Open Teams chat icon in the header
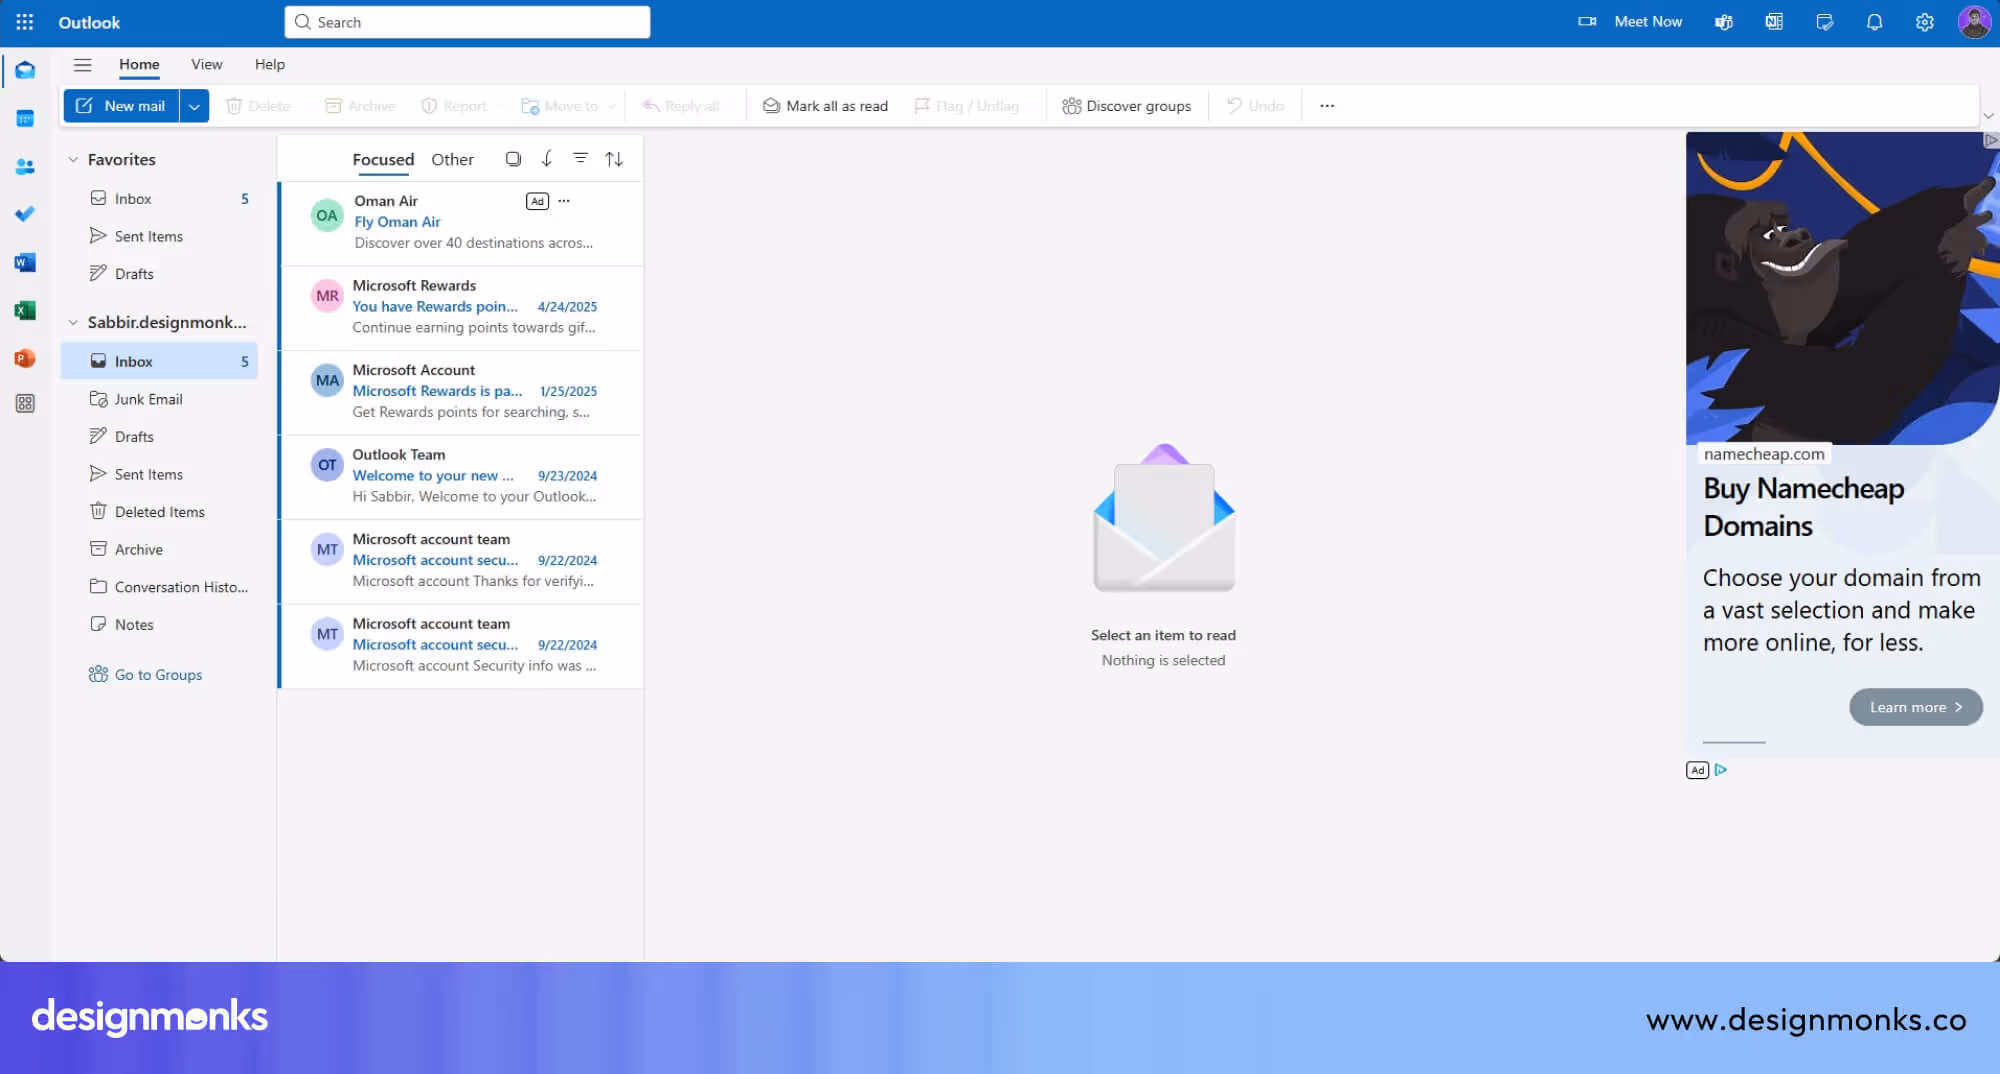This screenshot has width=2000, height=1074. (1724, 22)
